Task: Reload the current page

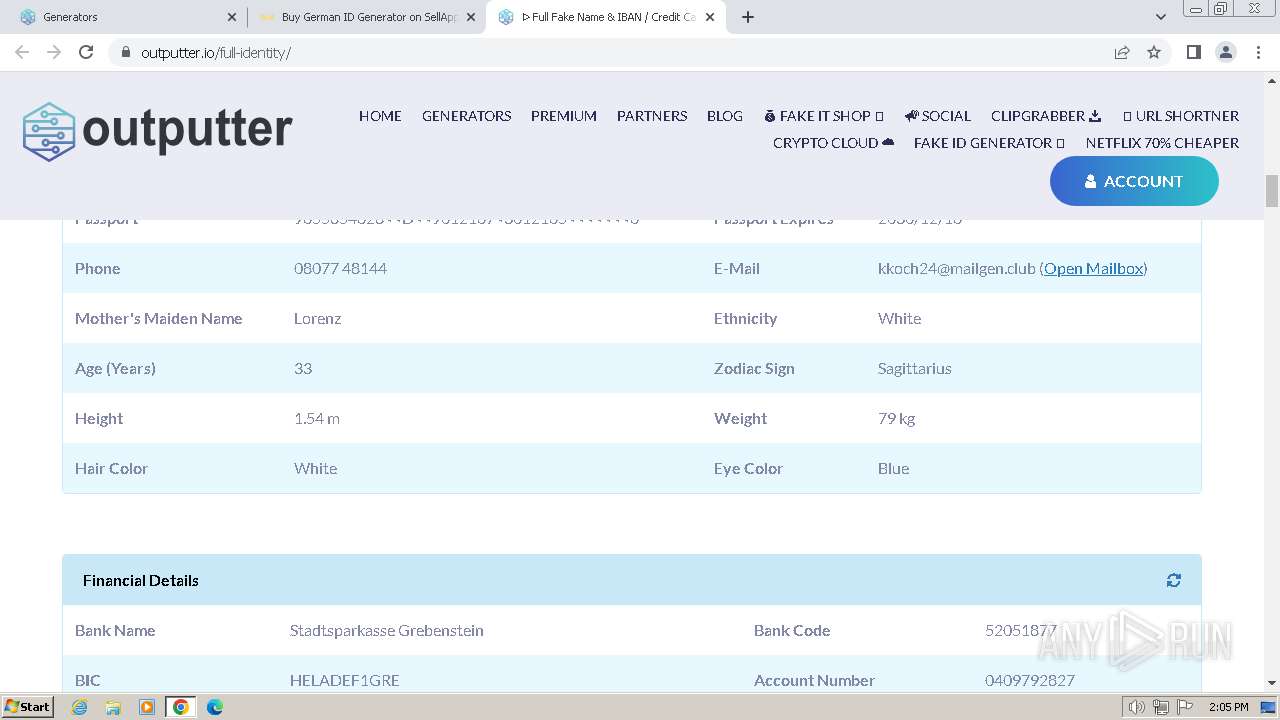Action: click(x=86, y=52)
